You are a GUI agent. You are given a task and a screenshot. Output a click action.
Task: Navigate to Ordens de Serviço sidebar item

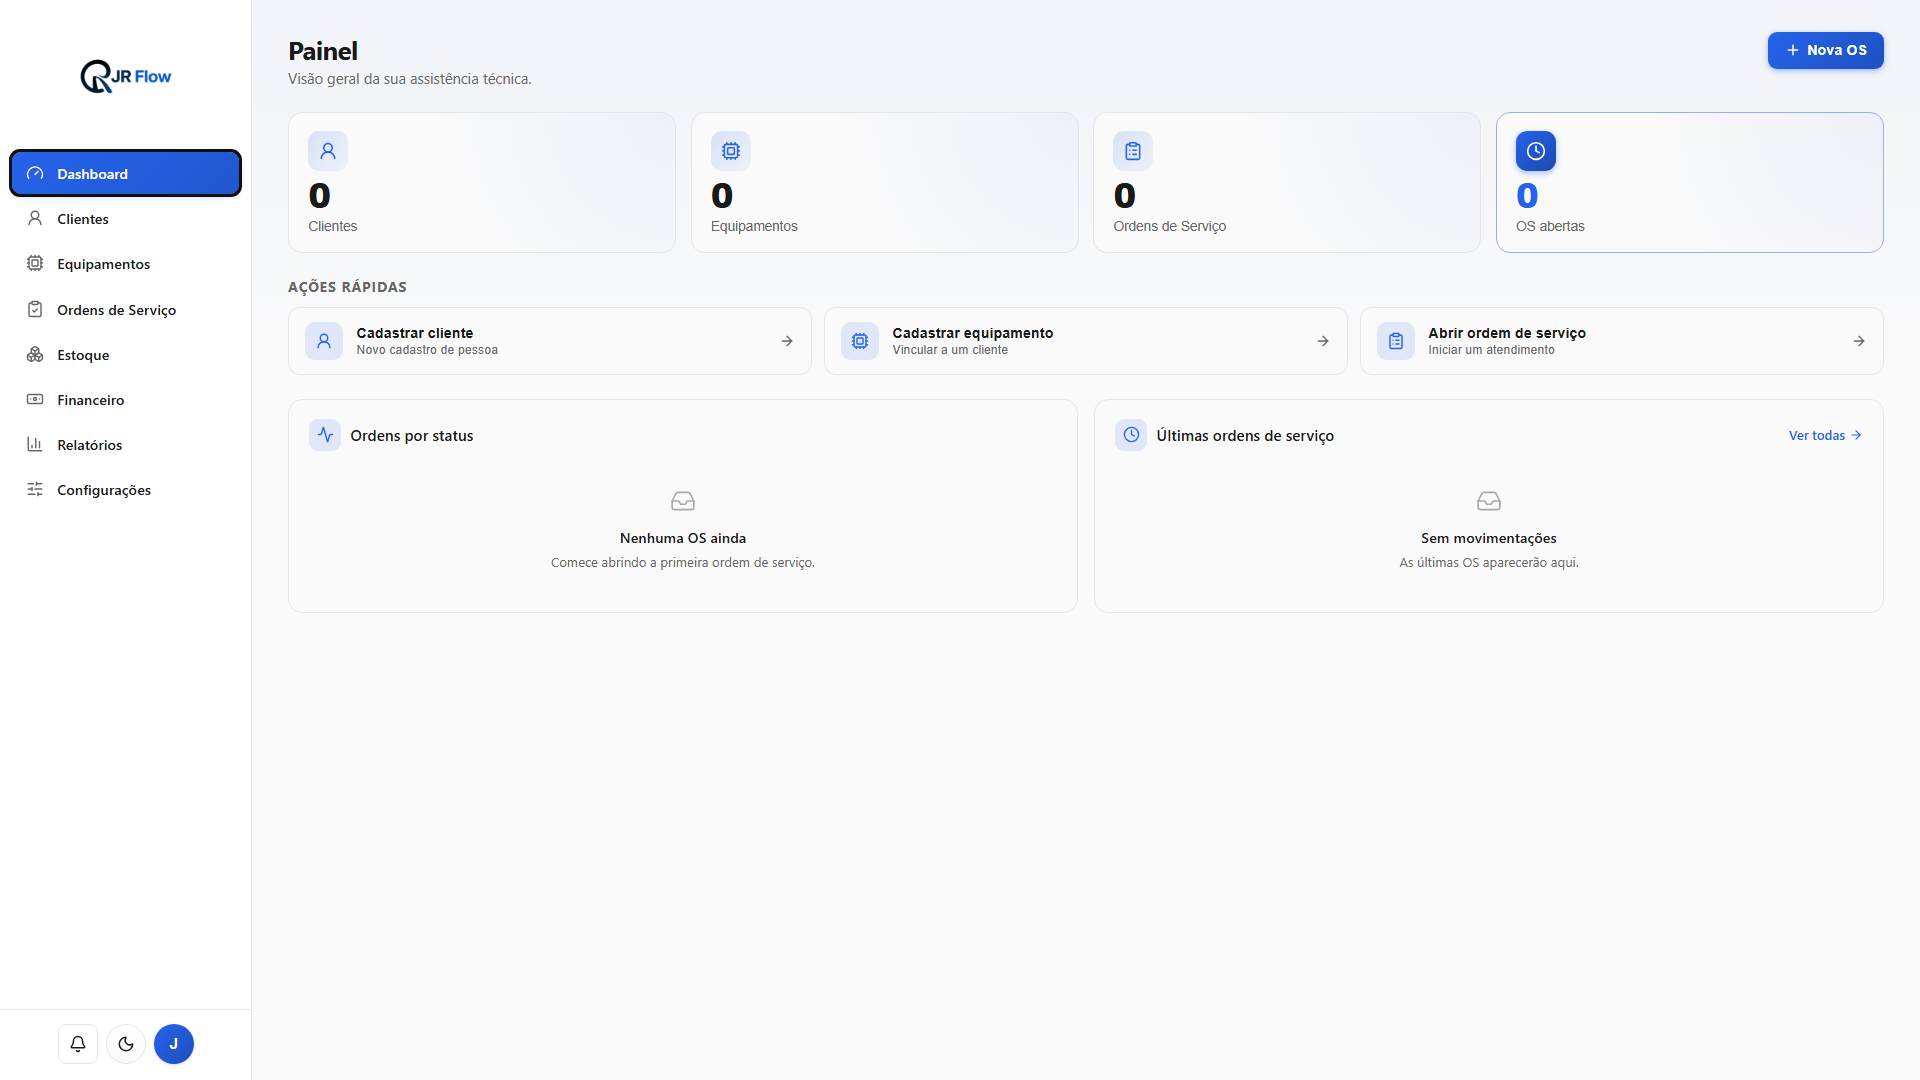pyautogui.click(x=125, y=309)
